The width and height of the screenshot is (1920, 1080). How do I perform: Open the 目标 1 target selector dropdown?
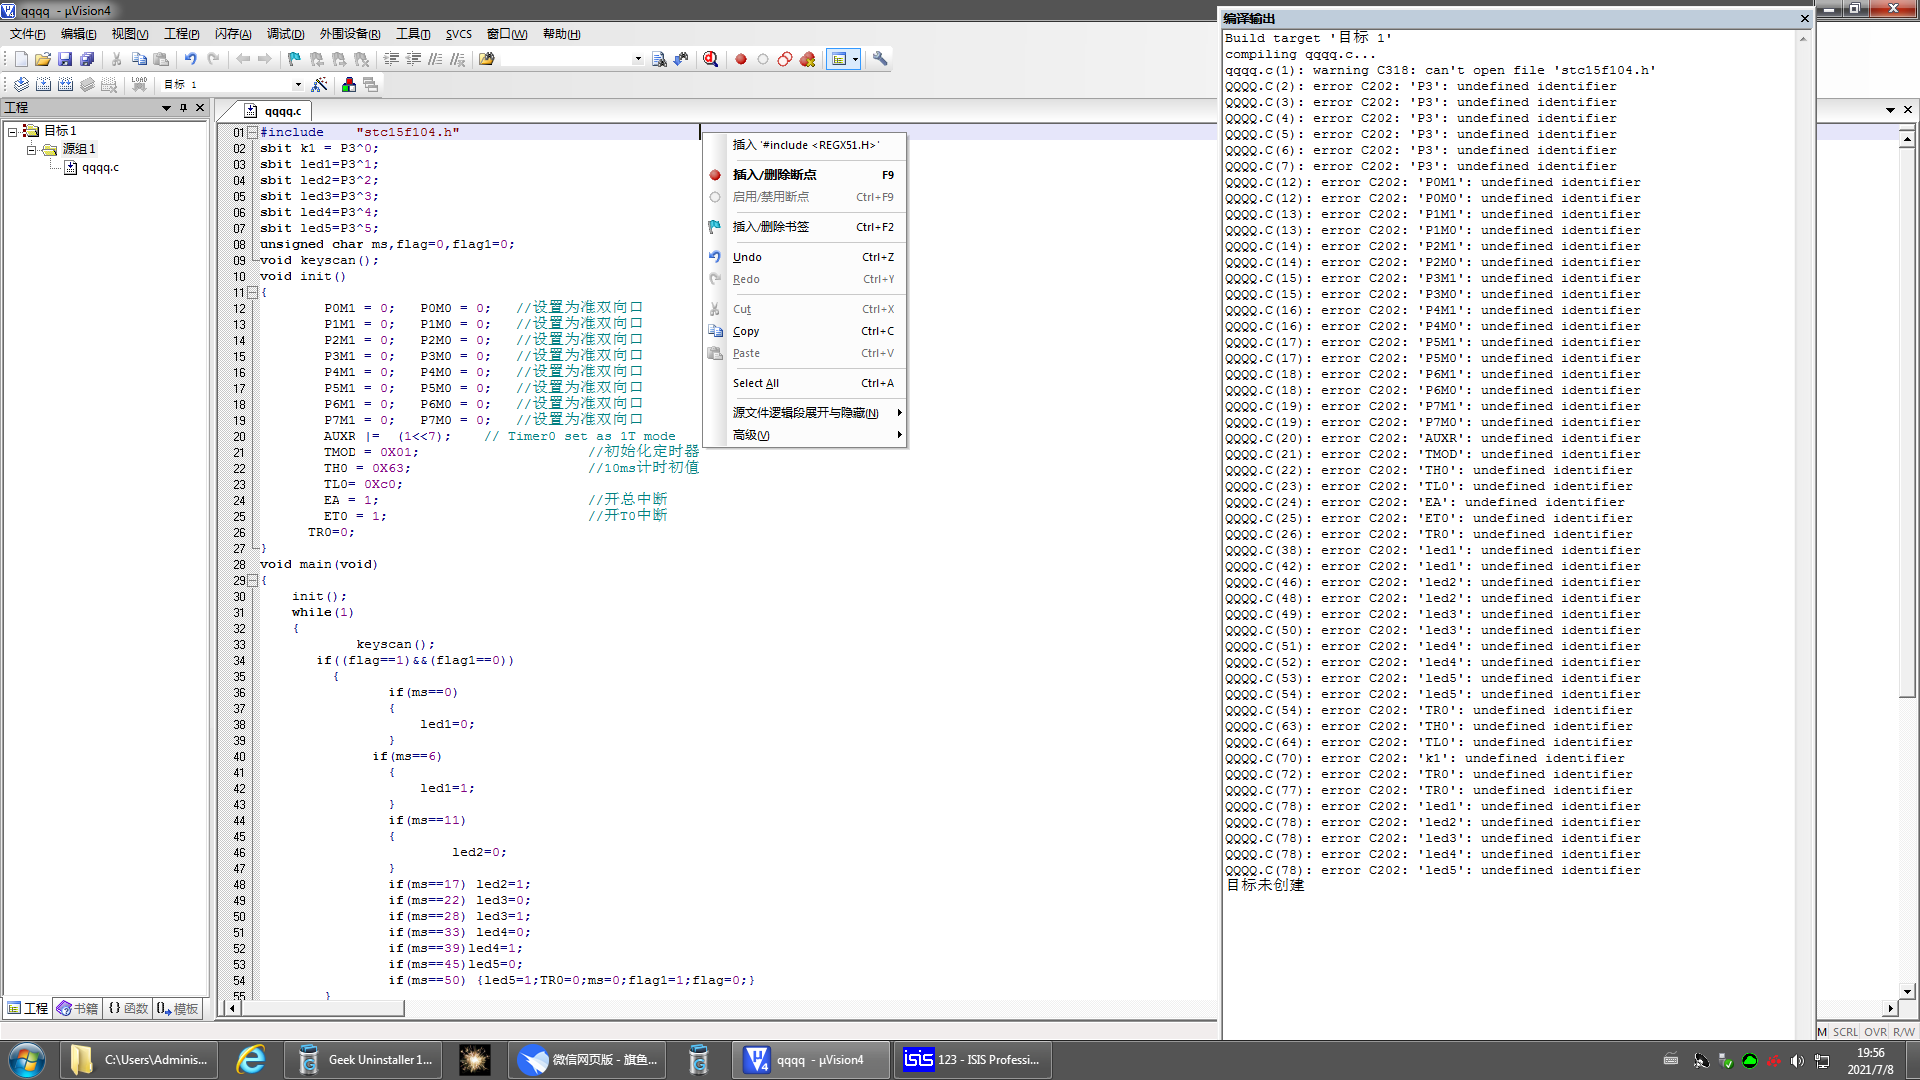click(x=297, y=85)
